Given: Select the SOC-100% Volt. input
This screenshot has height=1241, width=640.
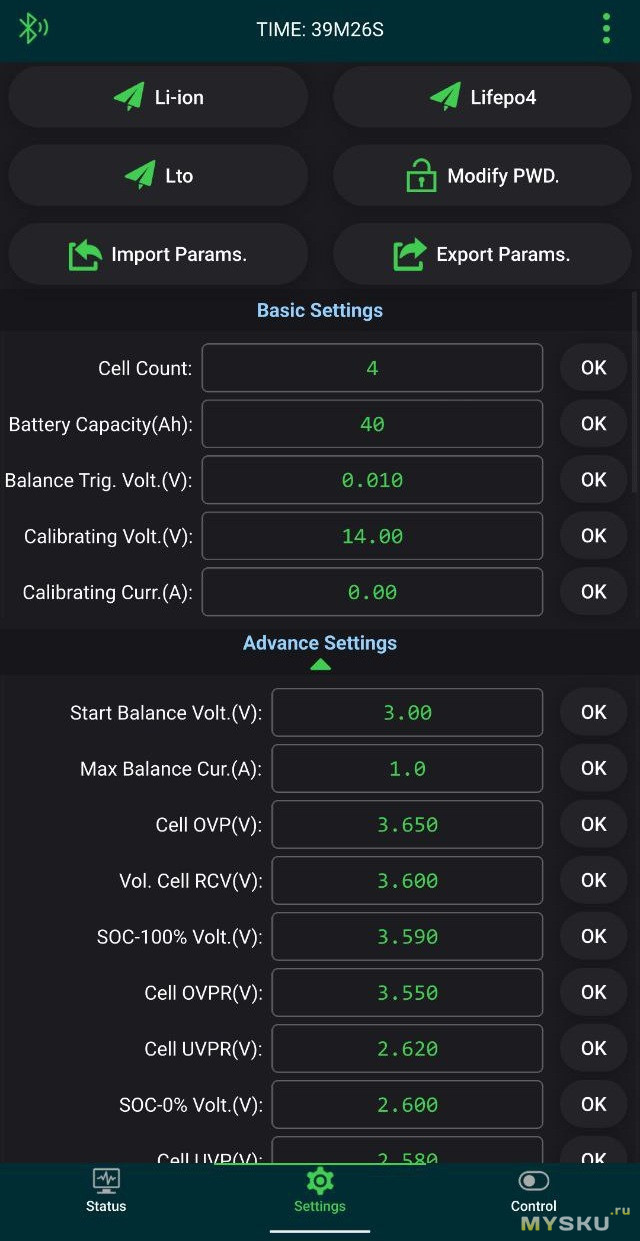Looking at the screenshot, I should click(x=407, y=937).
